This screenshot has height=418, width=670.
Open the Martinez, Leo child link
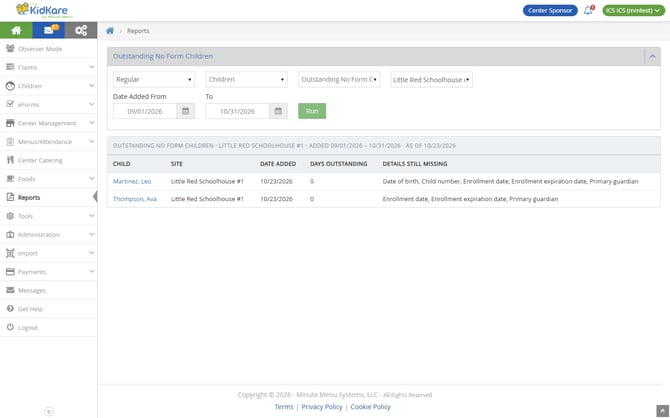[132, 181]
